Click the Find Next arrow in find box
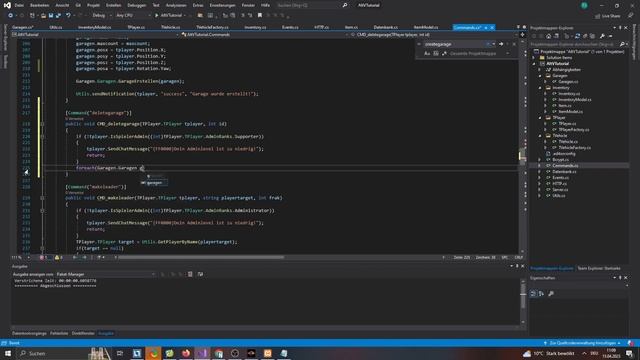The height and width of the screenshot is (360, 640). tap(501, 44)
